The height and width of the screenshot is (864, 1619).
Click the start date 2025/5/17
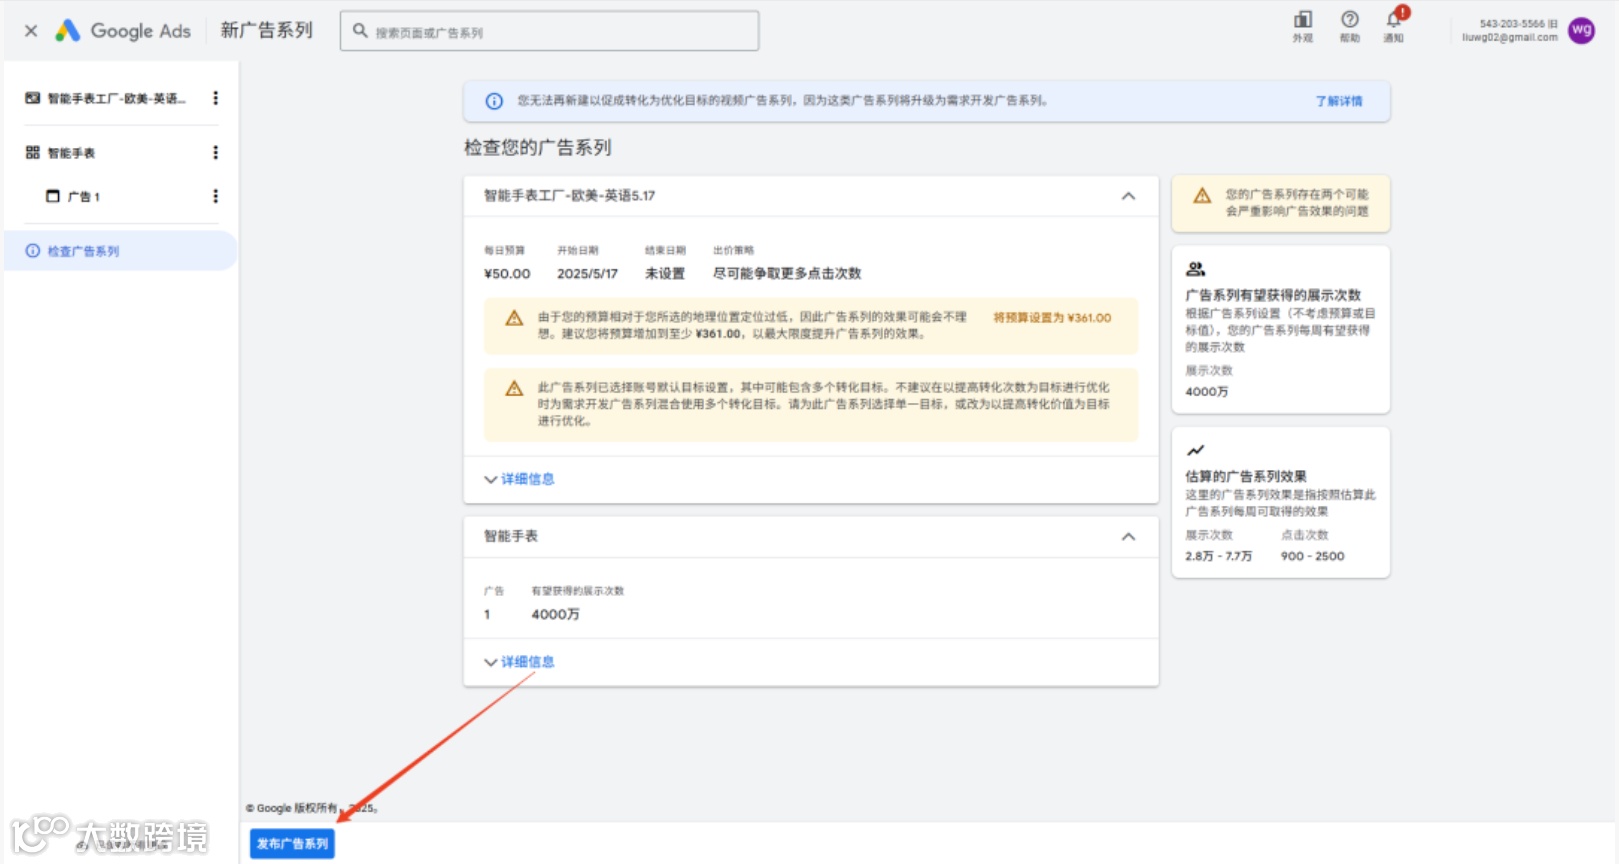point(587,274)
